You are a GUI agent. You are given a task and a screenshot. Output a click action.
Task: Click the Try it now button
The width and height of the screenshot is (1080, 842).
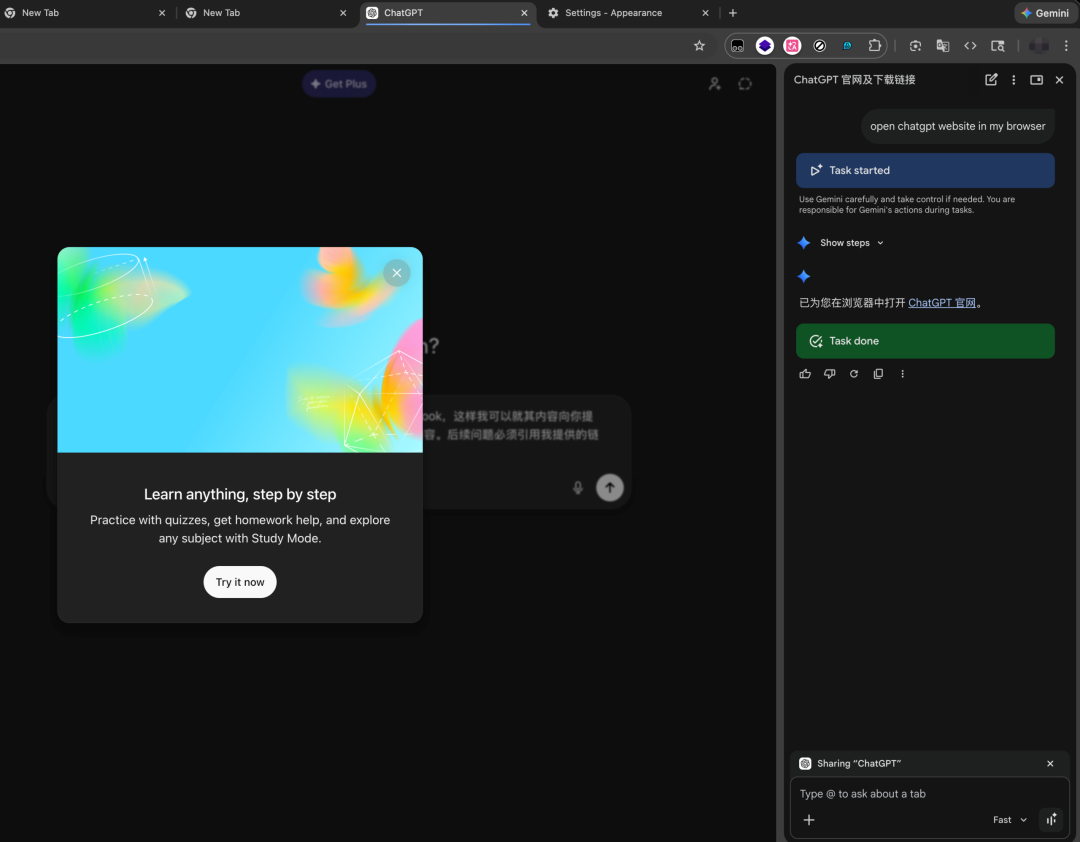[x=240, y=582]
